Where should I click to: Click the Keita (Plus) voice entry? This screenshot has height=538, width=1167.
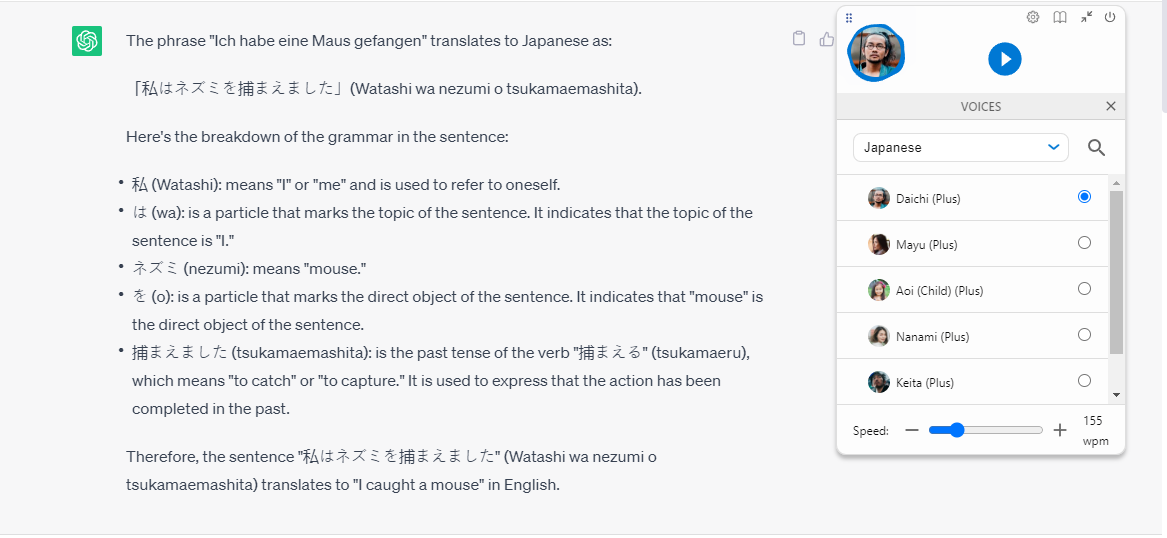click(925, 382)
